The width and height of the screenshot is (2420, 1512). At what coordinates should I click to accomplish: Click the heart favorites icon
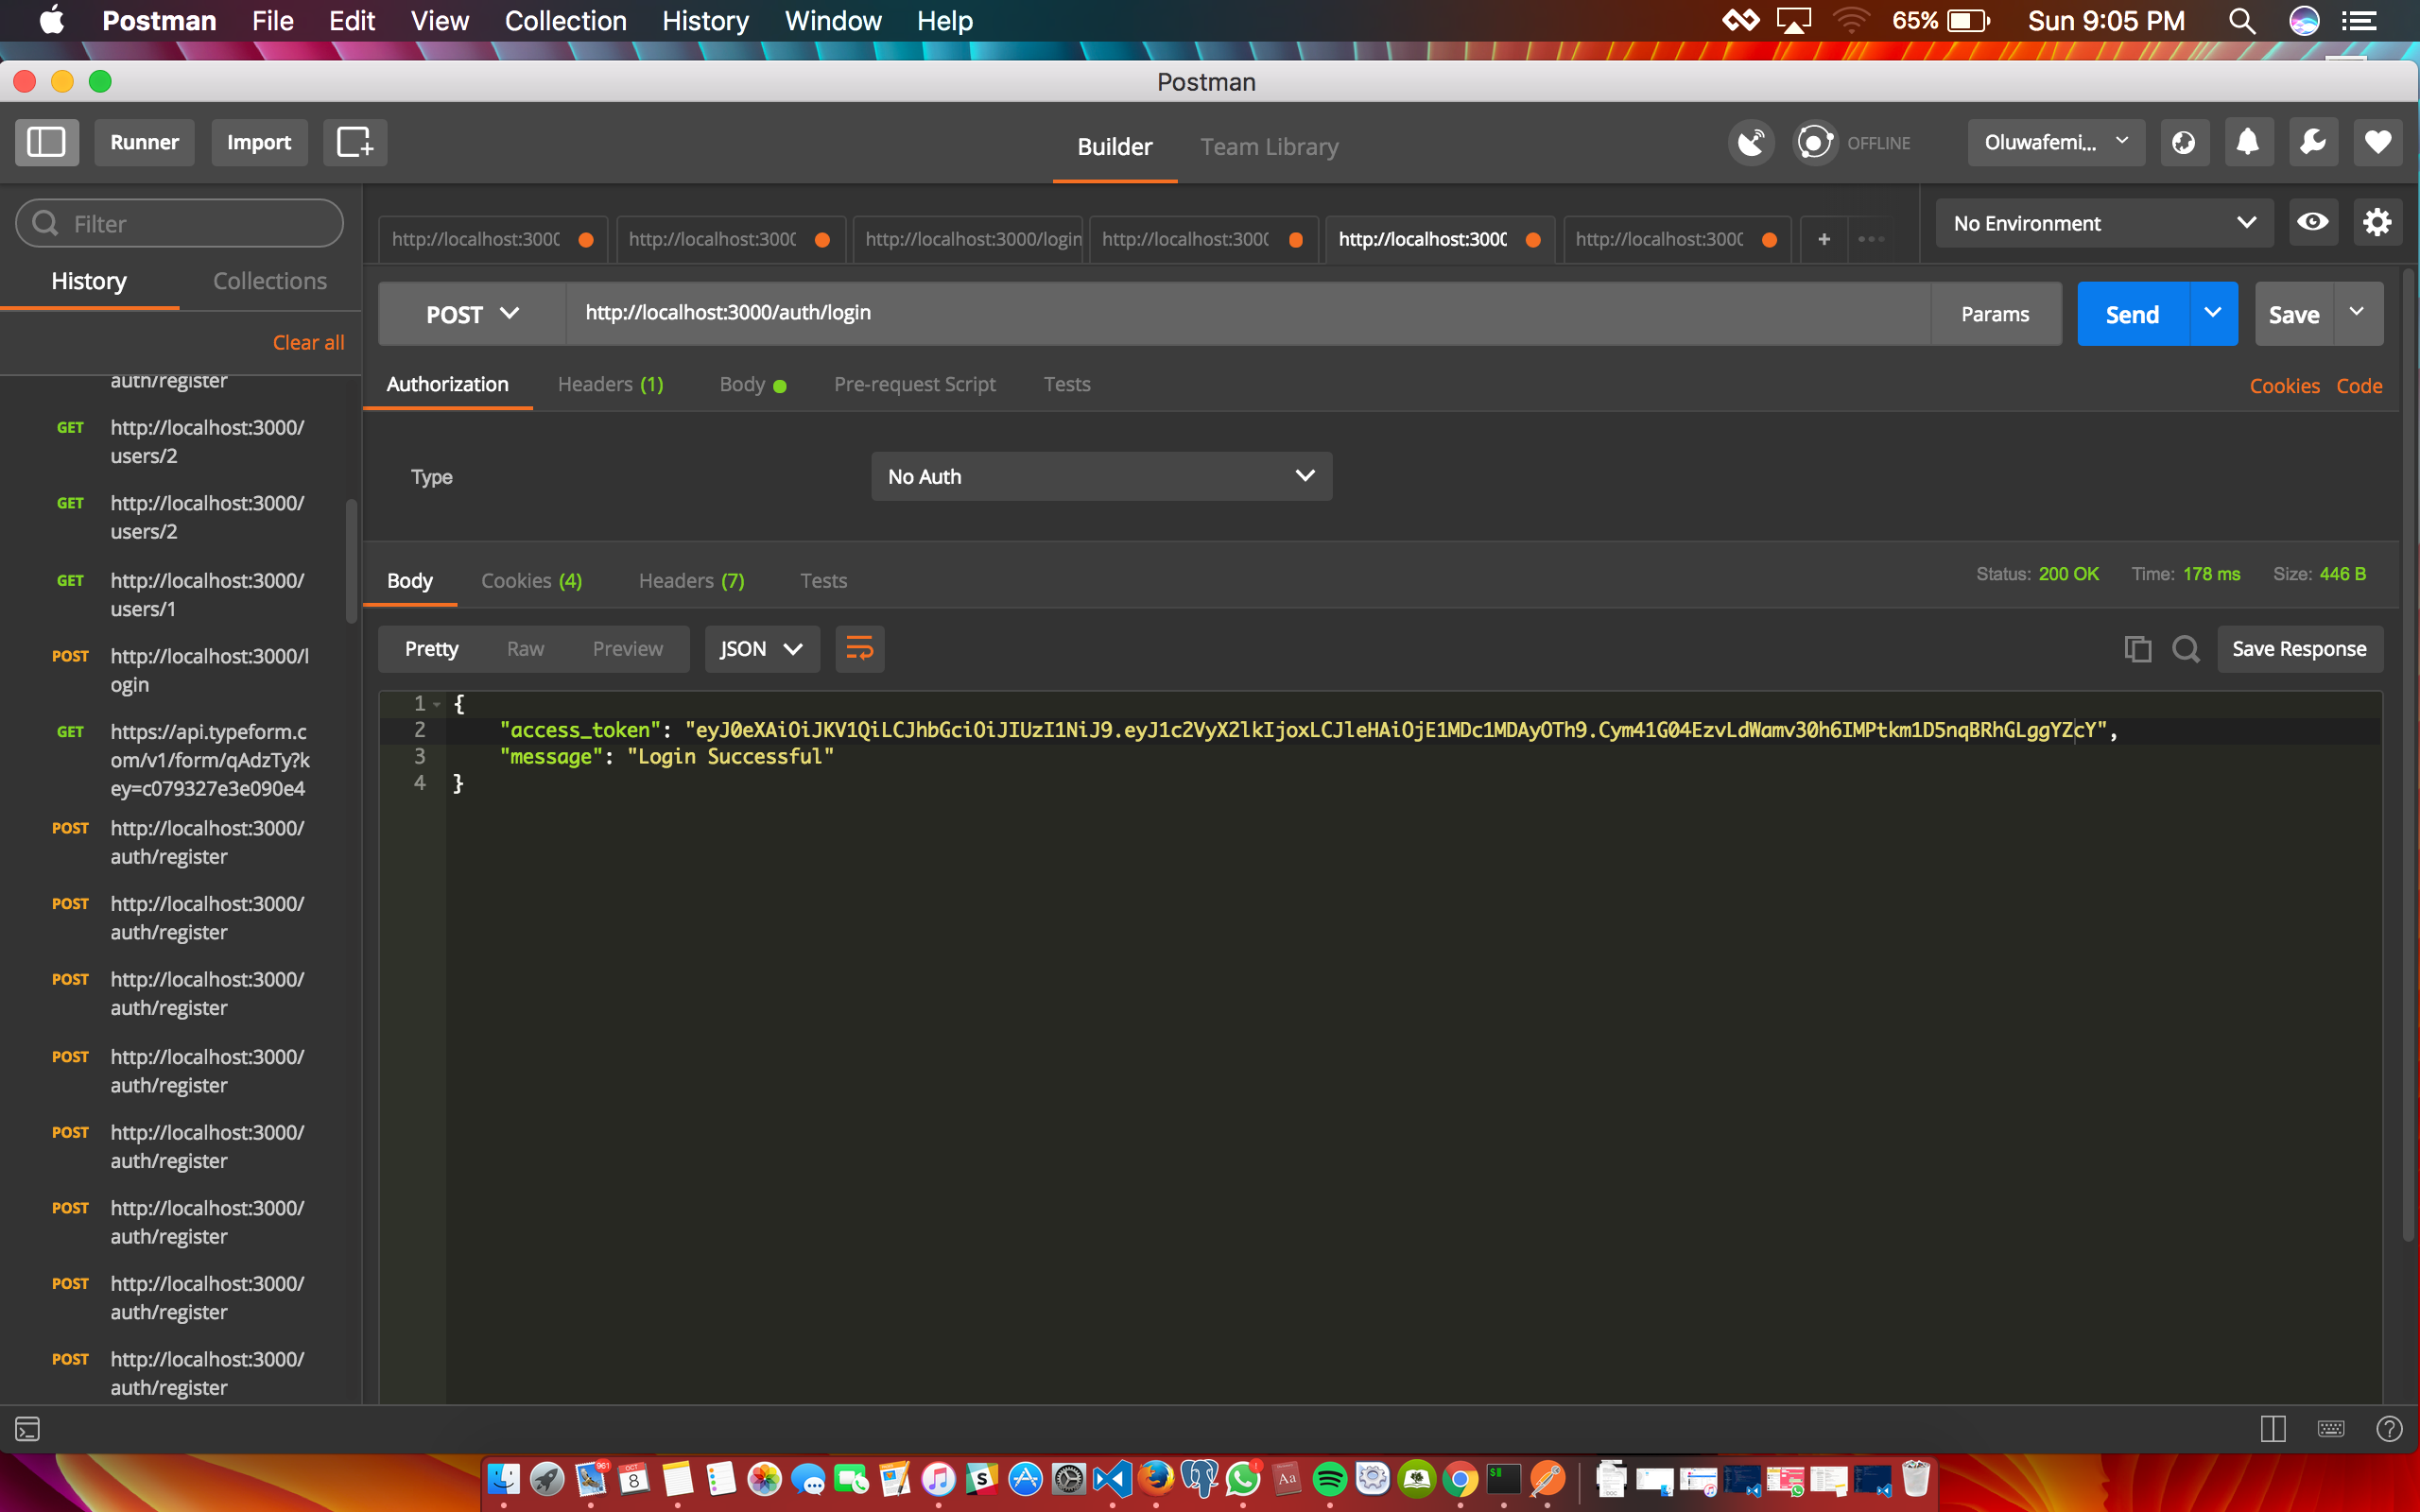pos(2377,142)
